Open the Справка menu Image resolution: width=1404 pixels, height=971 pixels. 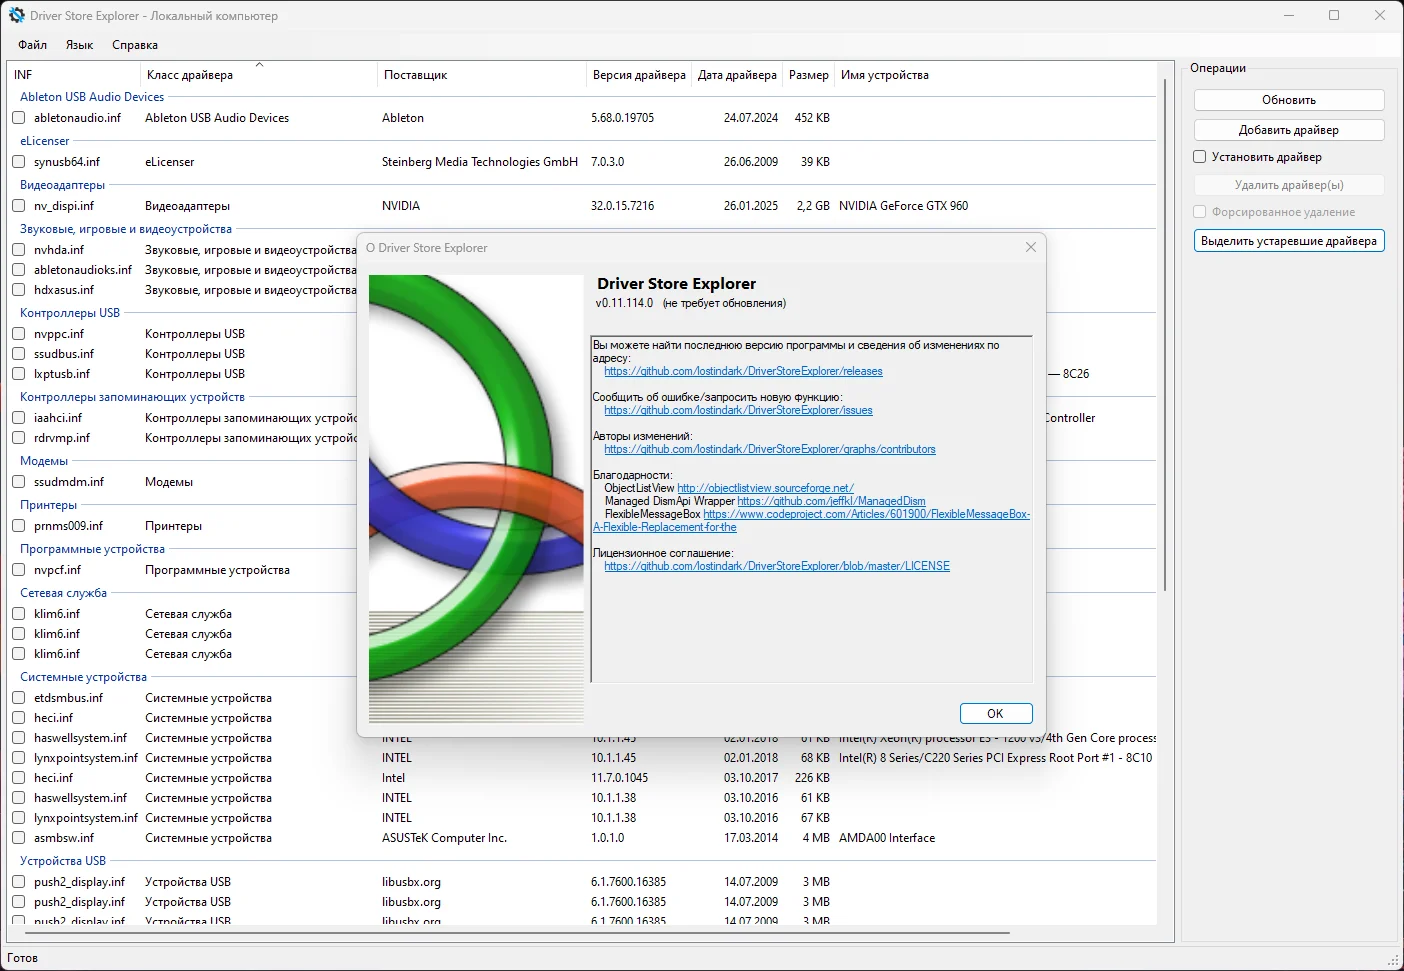click(x=135, y=45)
